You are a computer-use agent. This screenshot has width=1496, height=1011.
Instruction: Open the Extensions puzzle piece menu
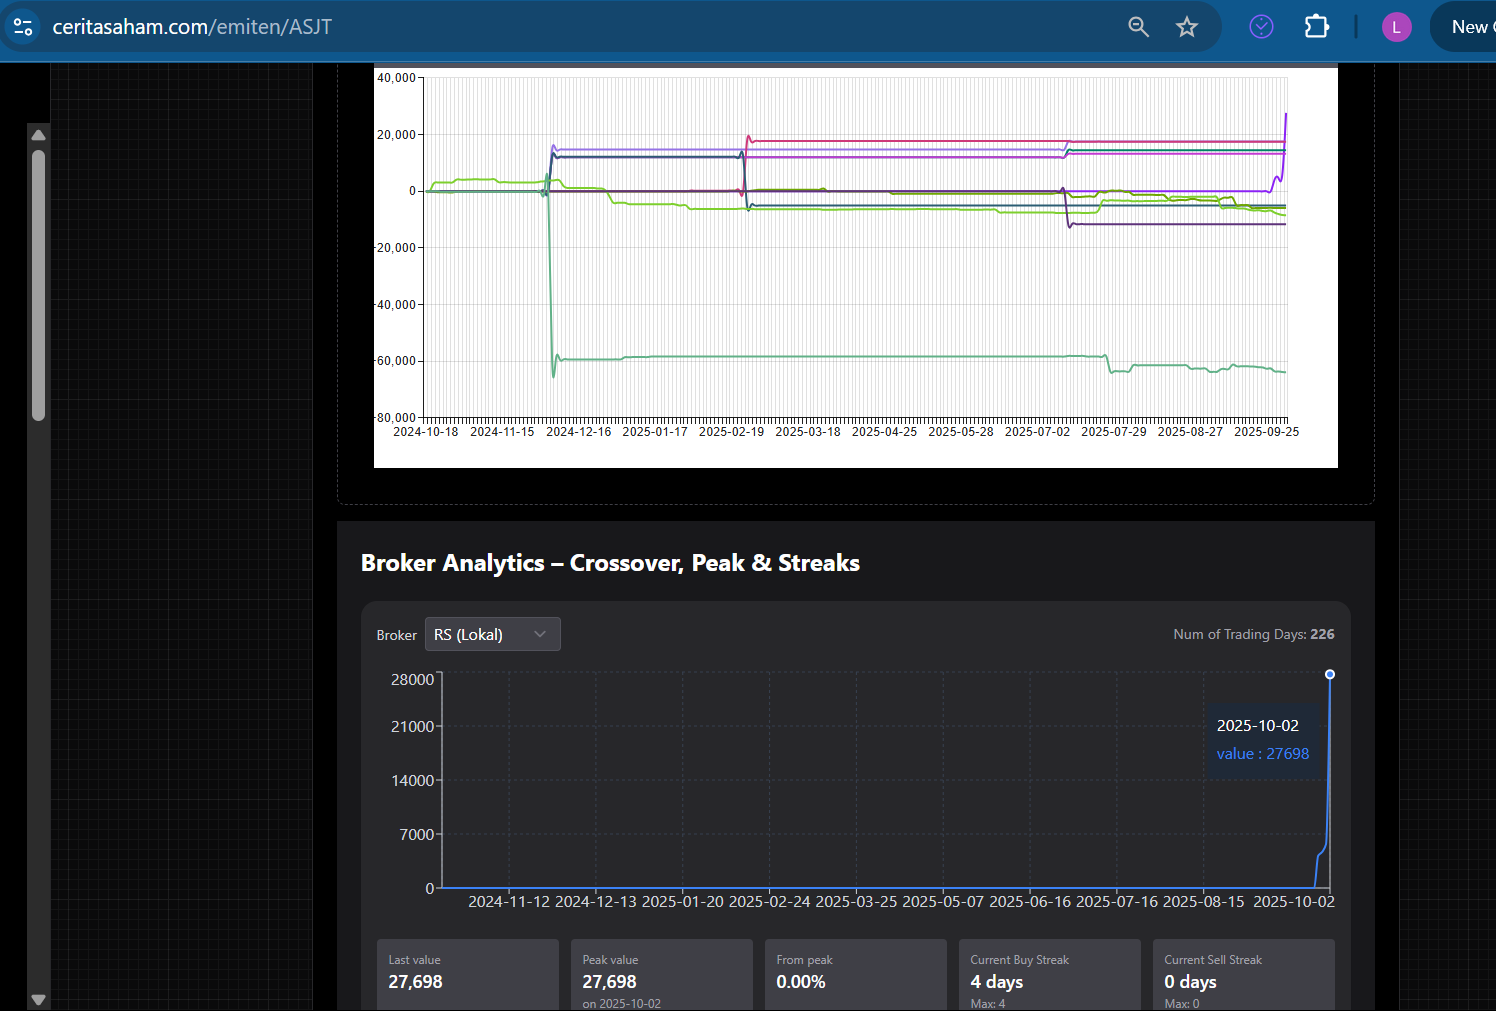(x=1316, y=27)
